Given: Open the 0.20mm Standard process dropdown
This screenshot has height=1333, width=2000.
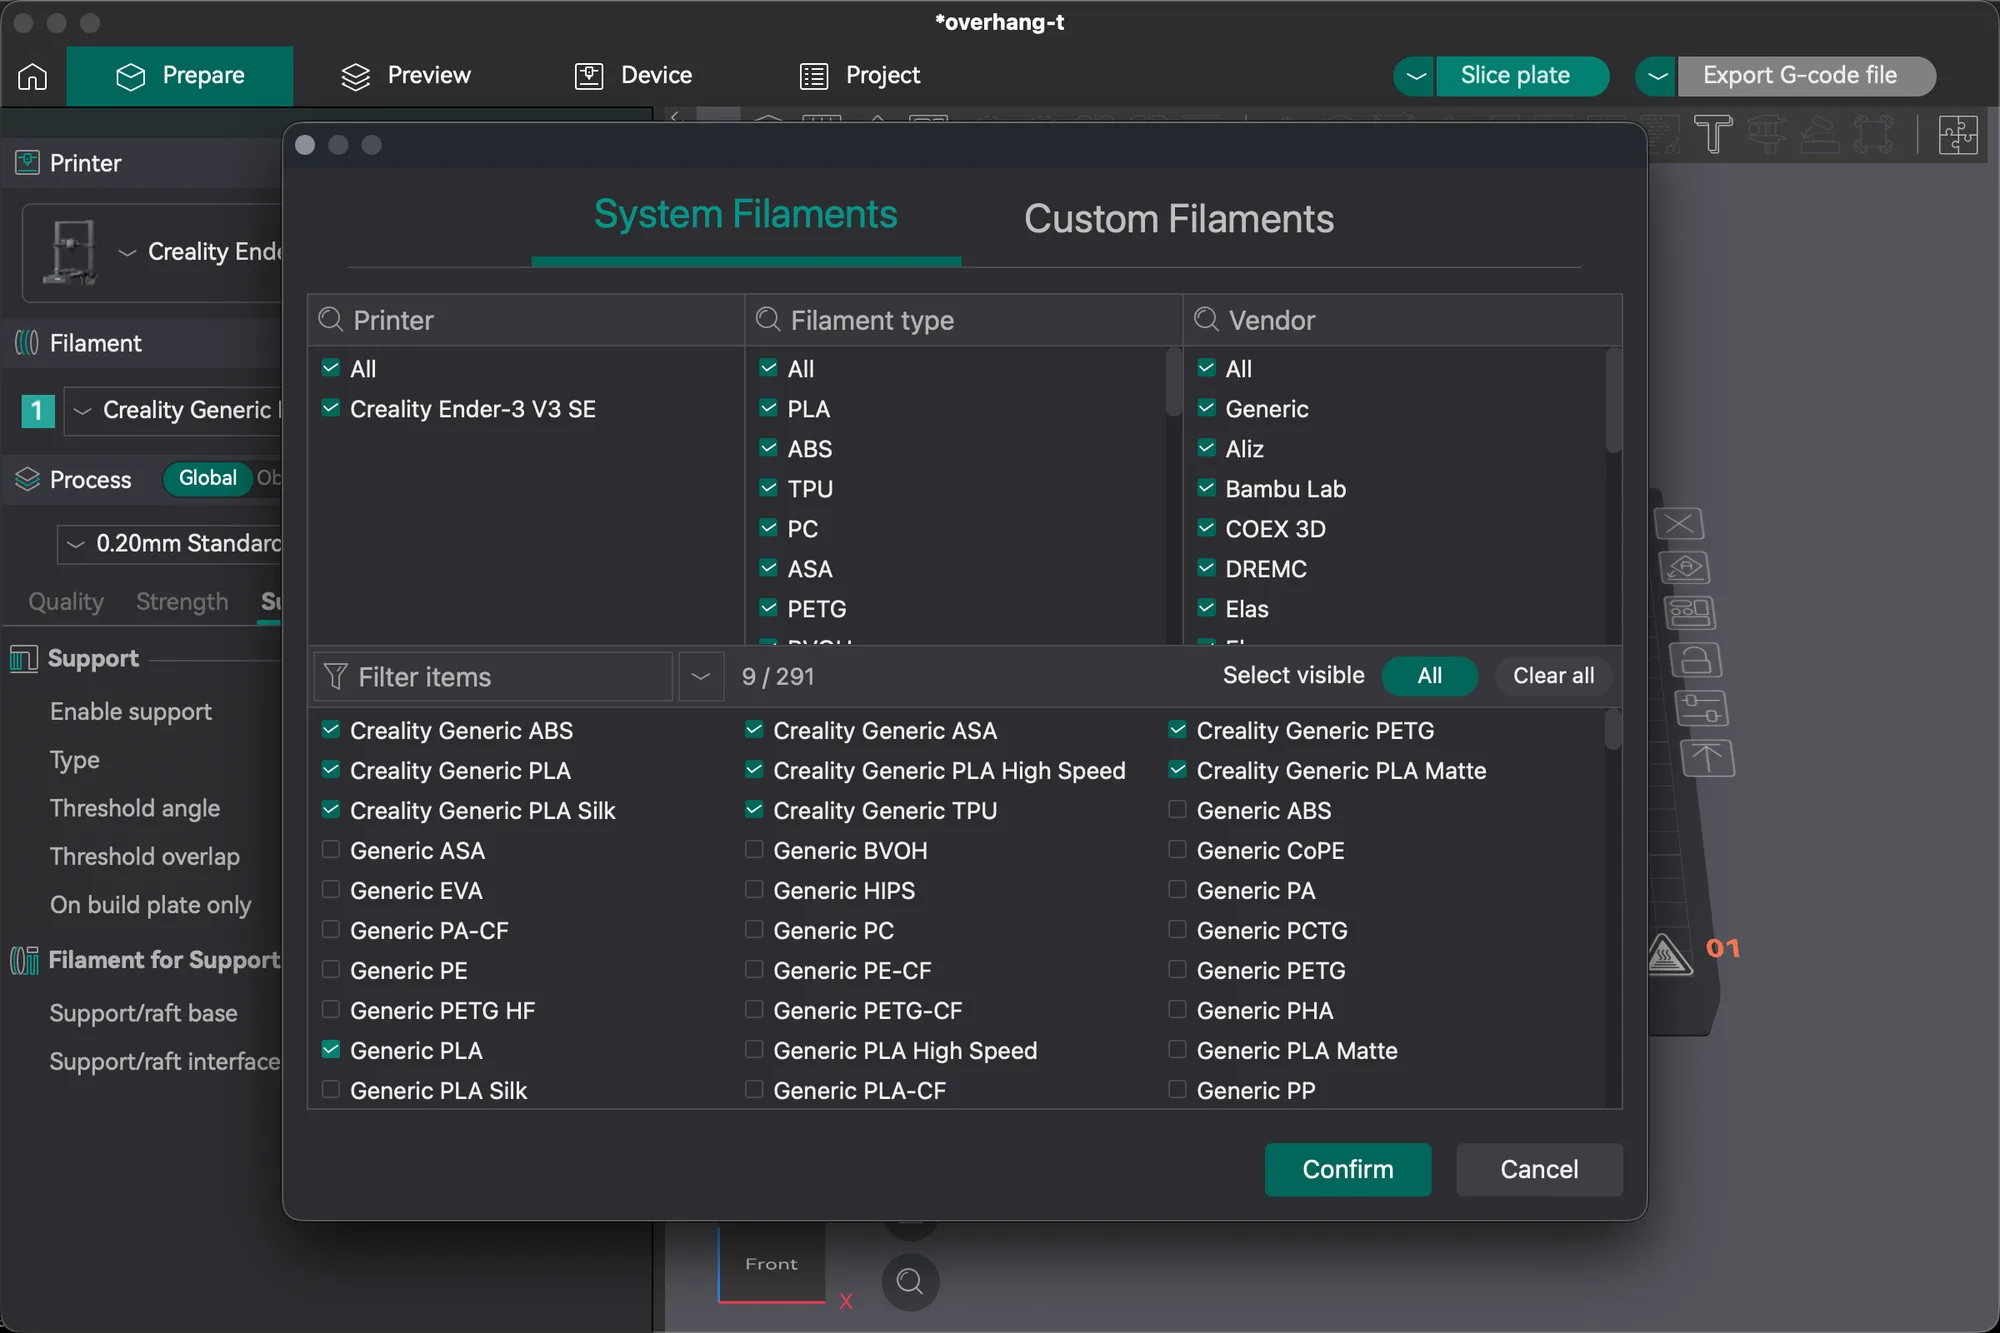Looking at the screenshot, I should click(75, 544).
